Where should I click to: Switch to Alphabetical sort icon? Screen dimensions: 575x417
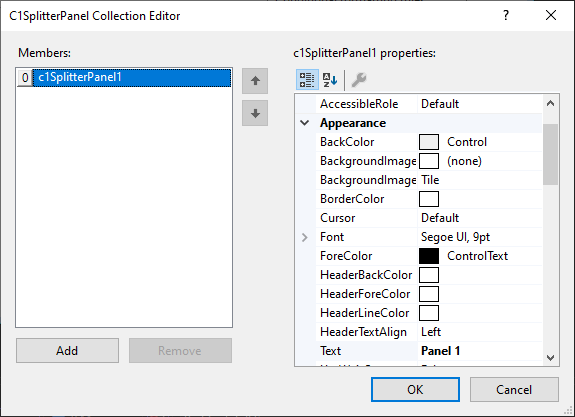pos(330,80)
